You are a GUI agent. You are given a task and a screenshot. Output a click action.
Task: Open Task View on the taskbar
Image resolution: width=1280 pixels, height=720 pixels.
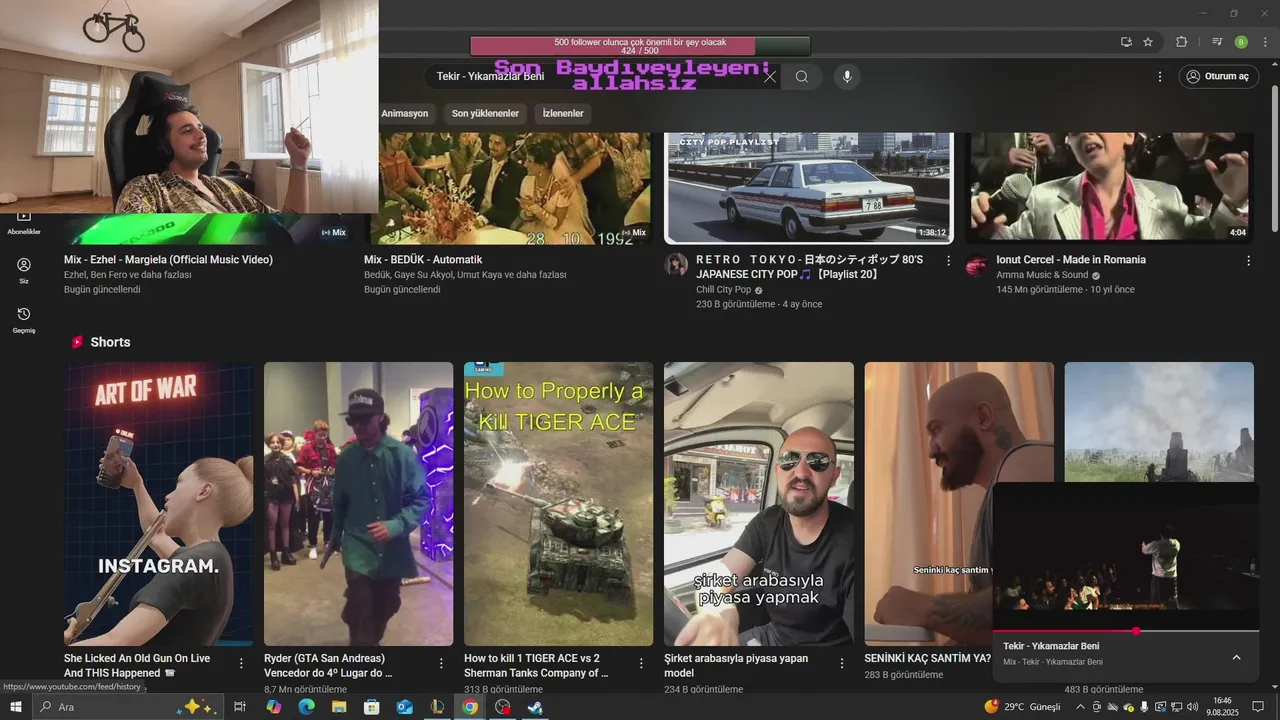[240, 707]
